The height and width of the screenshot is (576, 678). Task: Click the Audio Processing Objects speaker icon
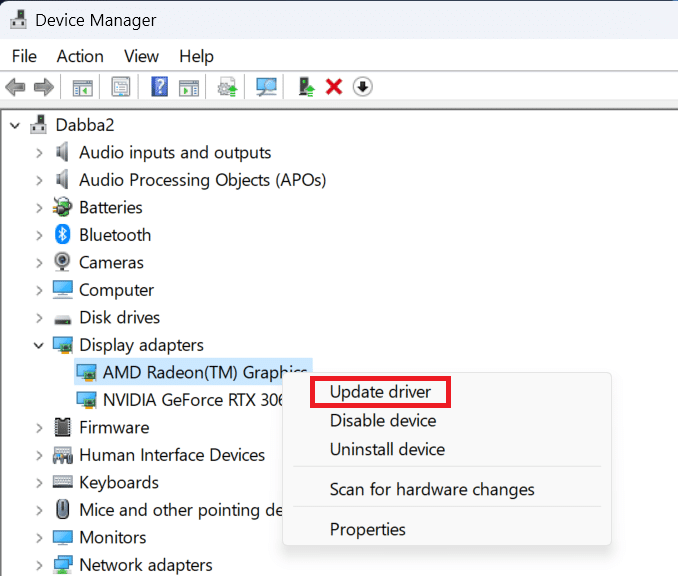click(63, 179)
